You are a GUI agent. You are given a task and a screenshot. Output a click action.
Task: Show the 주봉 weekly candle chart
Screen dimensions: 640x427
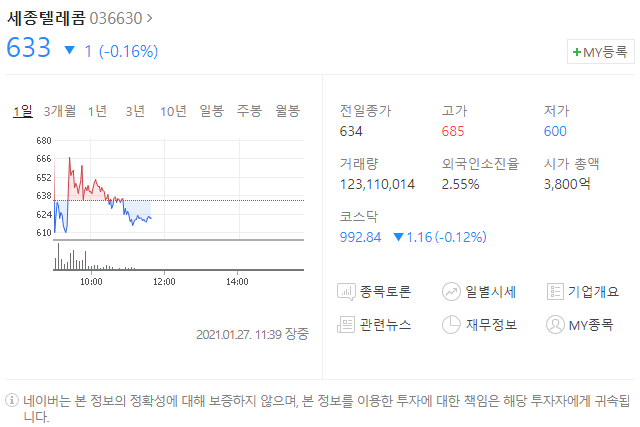[249, 111]
